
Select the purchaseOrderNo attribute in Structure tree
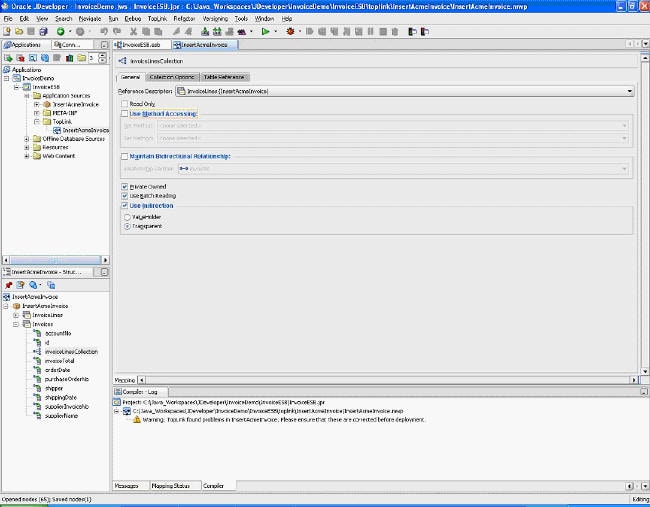click(x=67, y=379)
